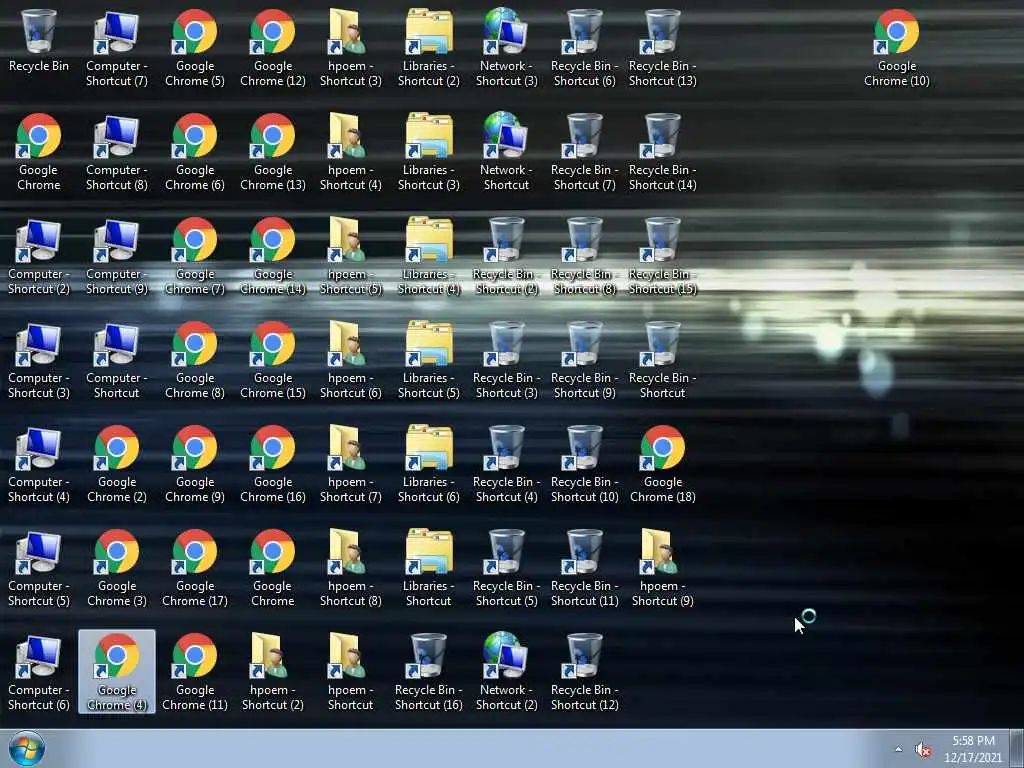Select the Google Chrome (15) shortcut

pyautogui.click(x=272, y=359)
